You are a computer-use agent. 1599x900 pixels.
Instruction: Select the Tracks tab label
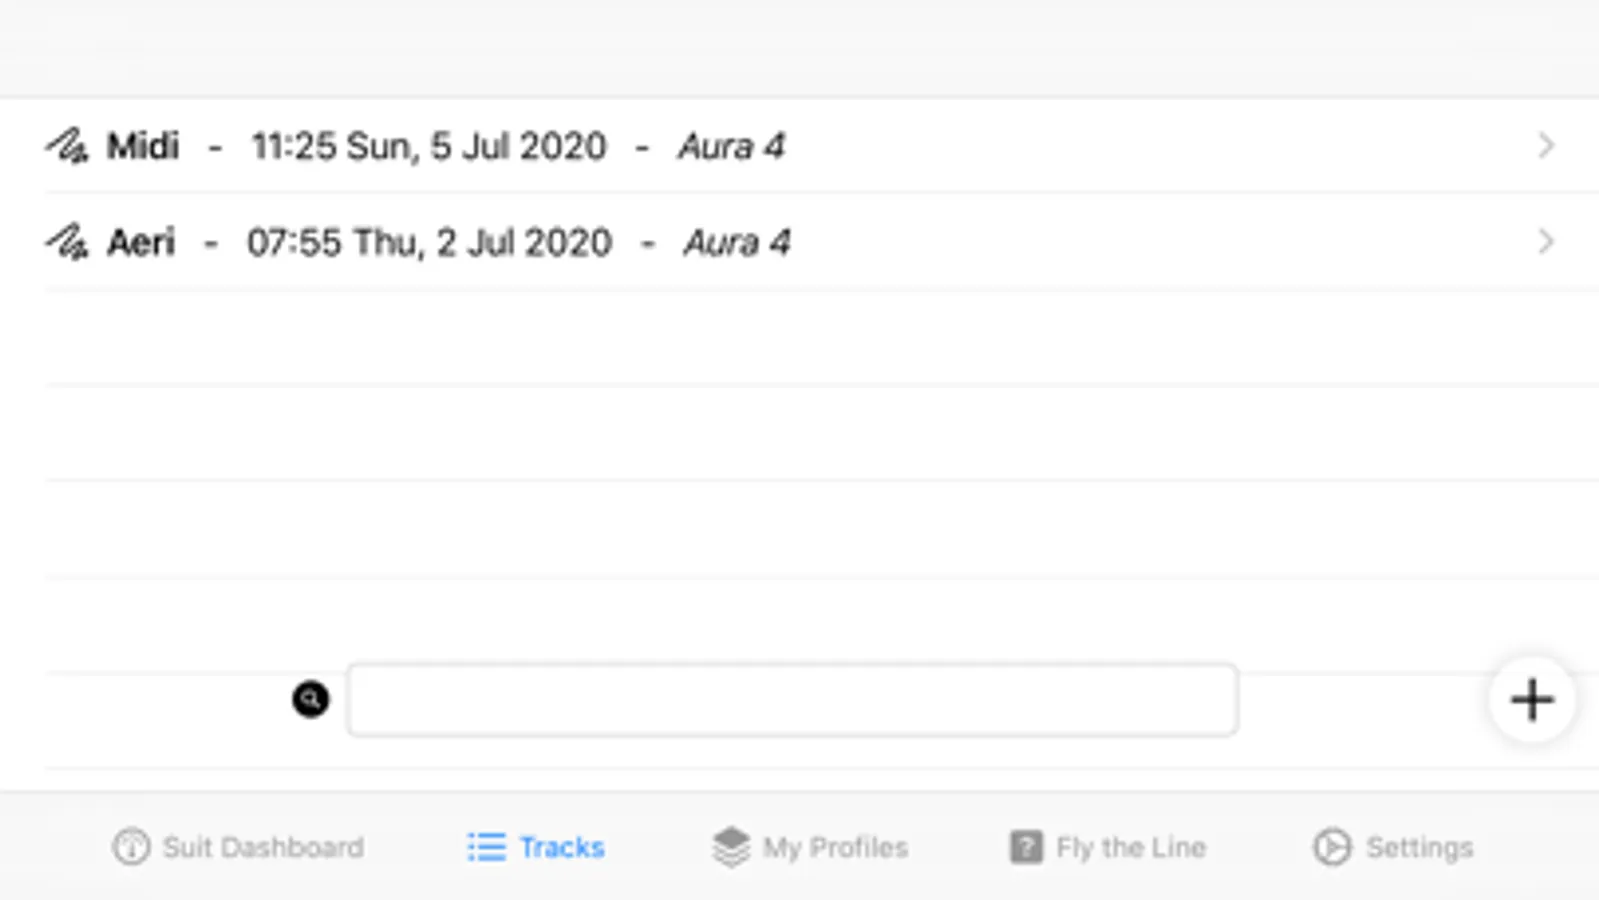click(x=562, y=847)
